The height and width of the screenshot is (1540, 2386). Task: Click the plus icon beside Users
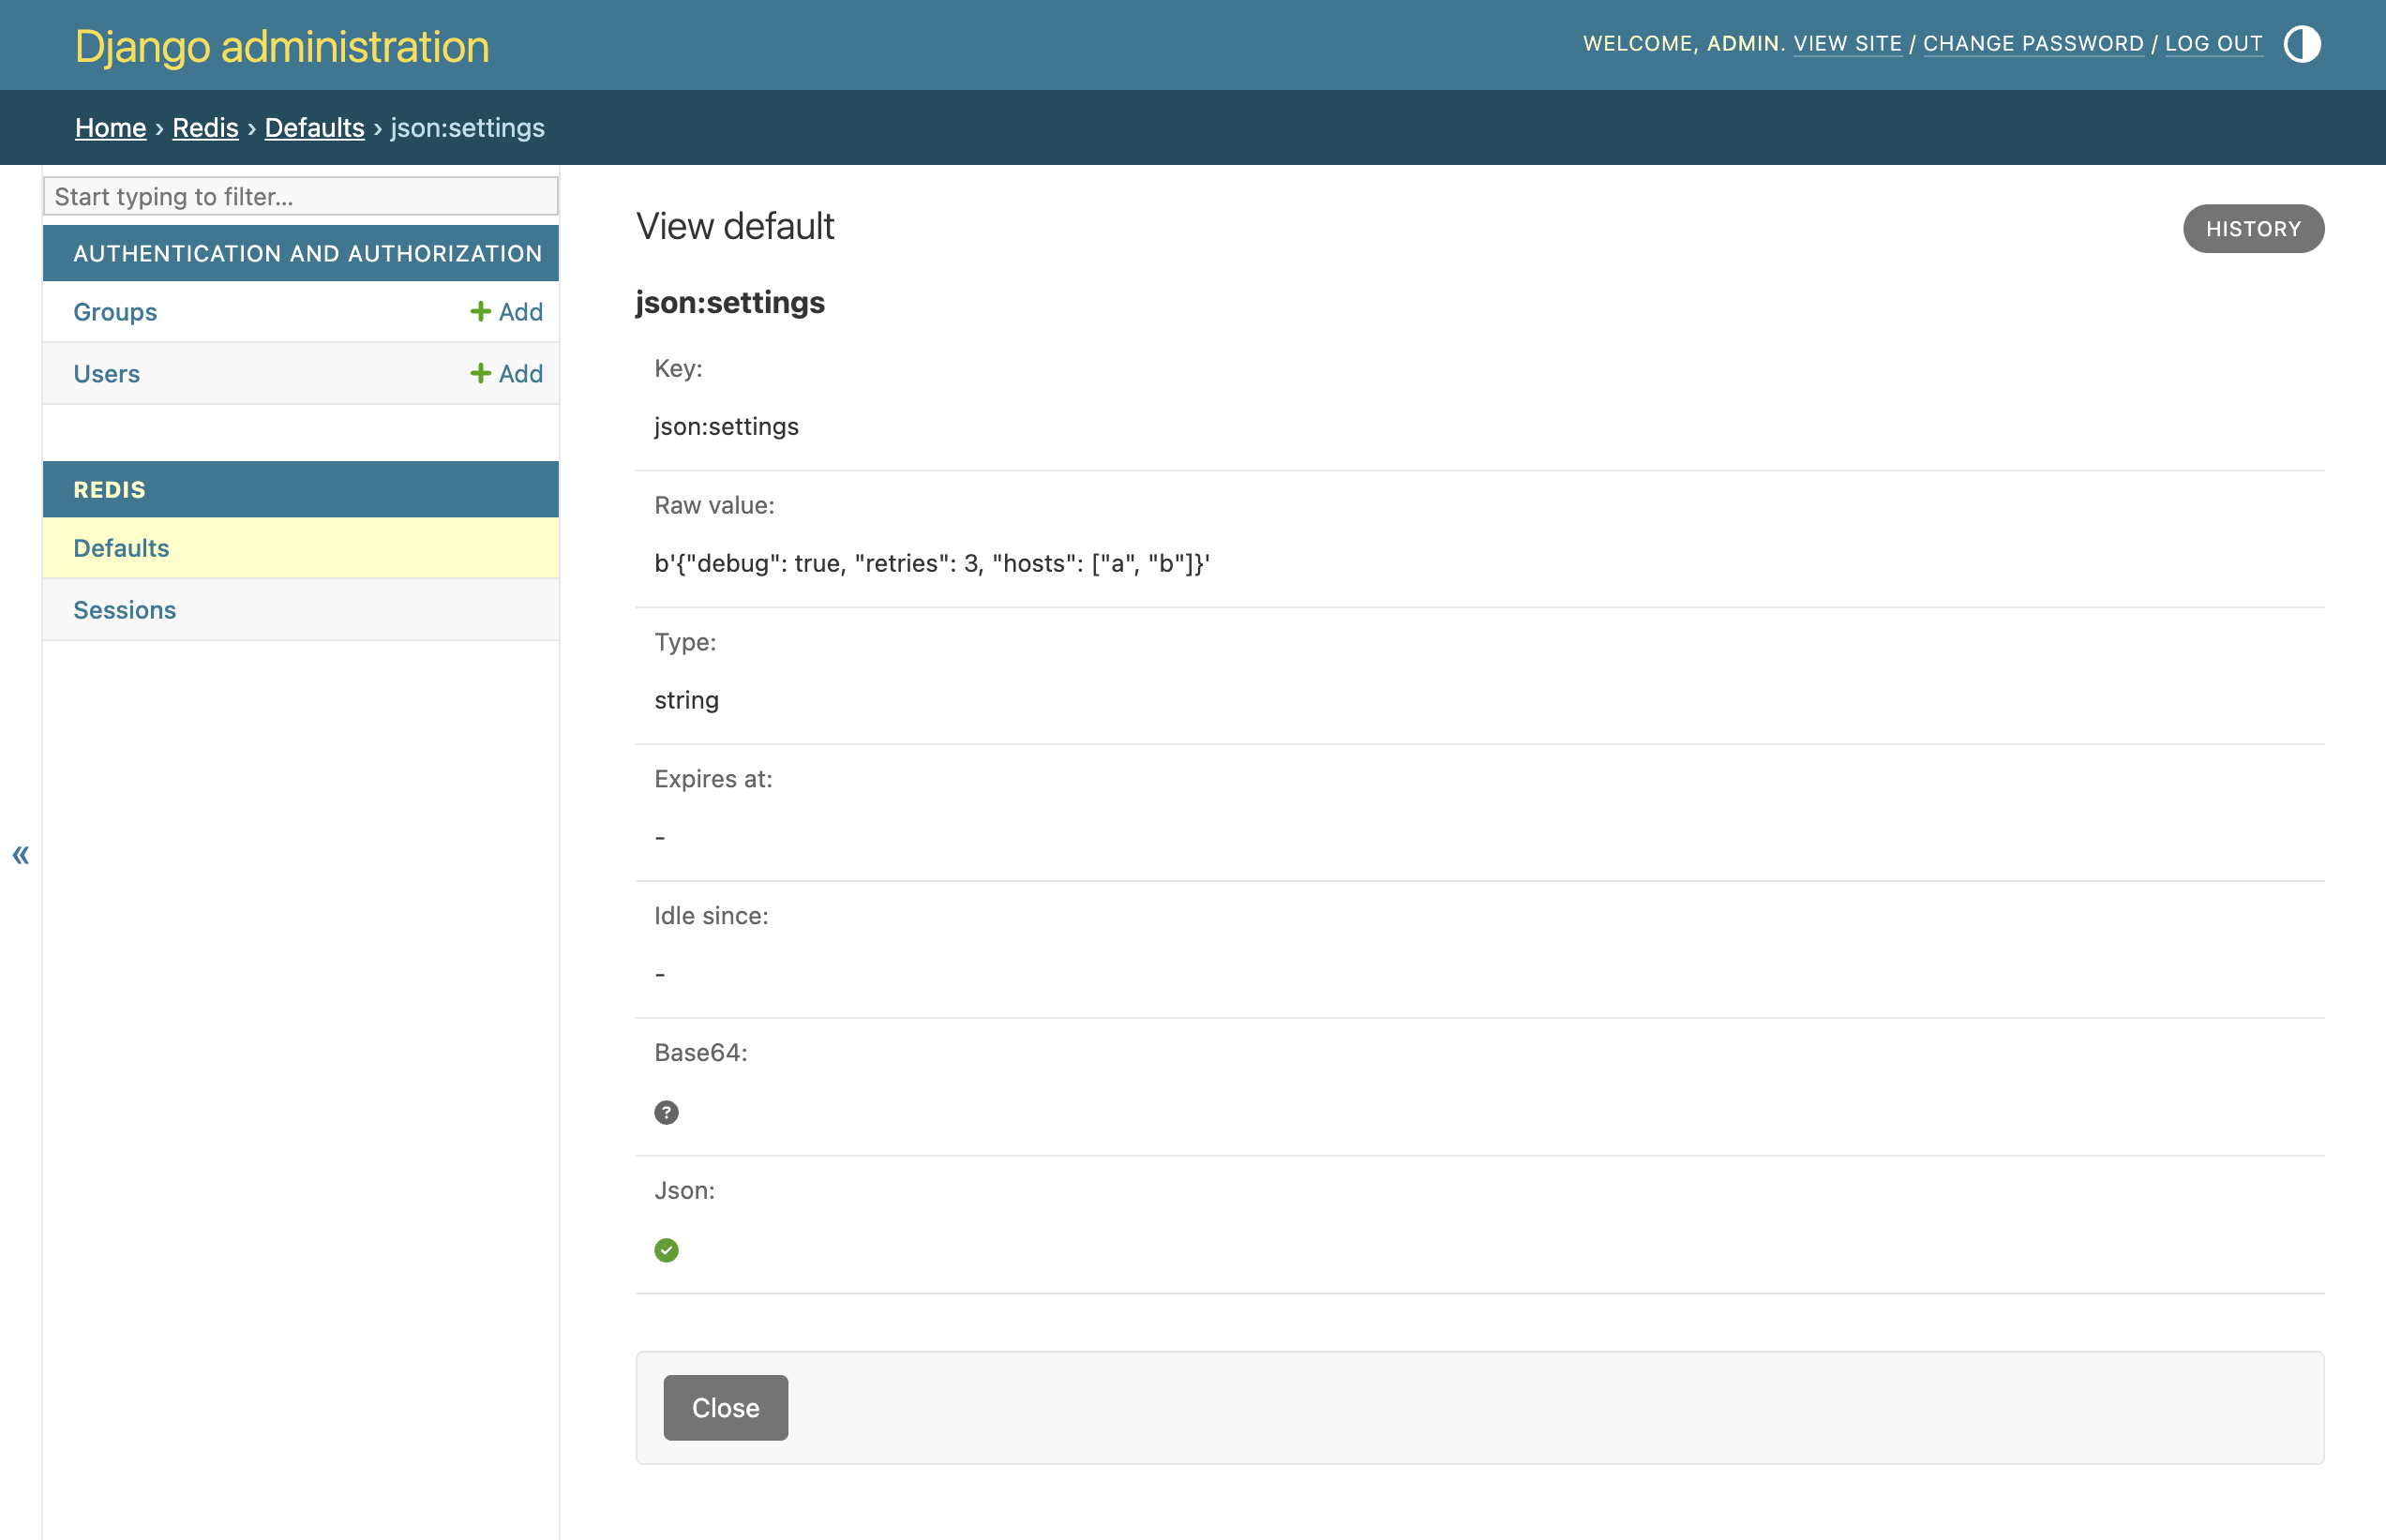[x=480, y=373]
